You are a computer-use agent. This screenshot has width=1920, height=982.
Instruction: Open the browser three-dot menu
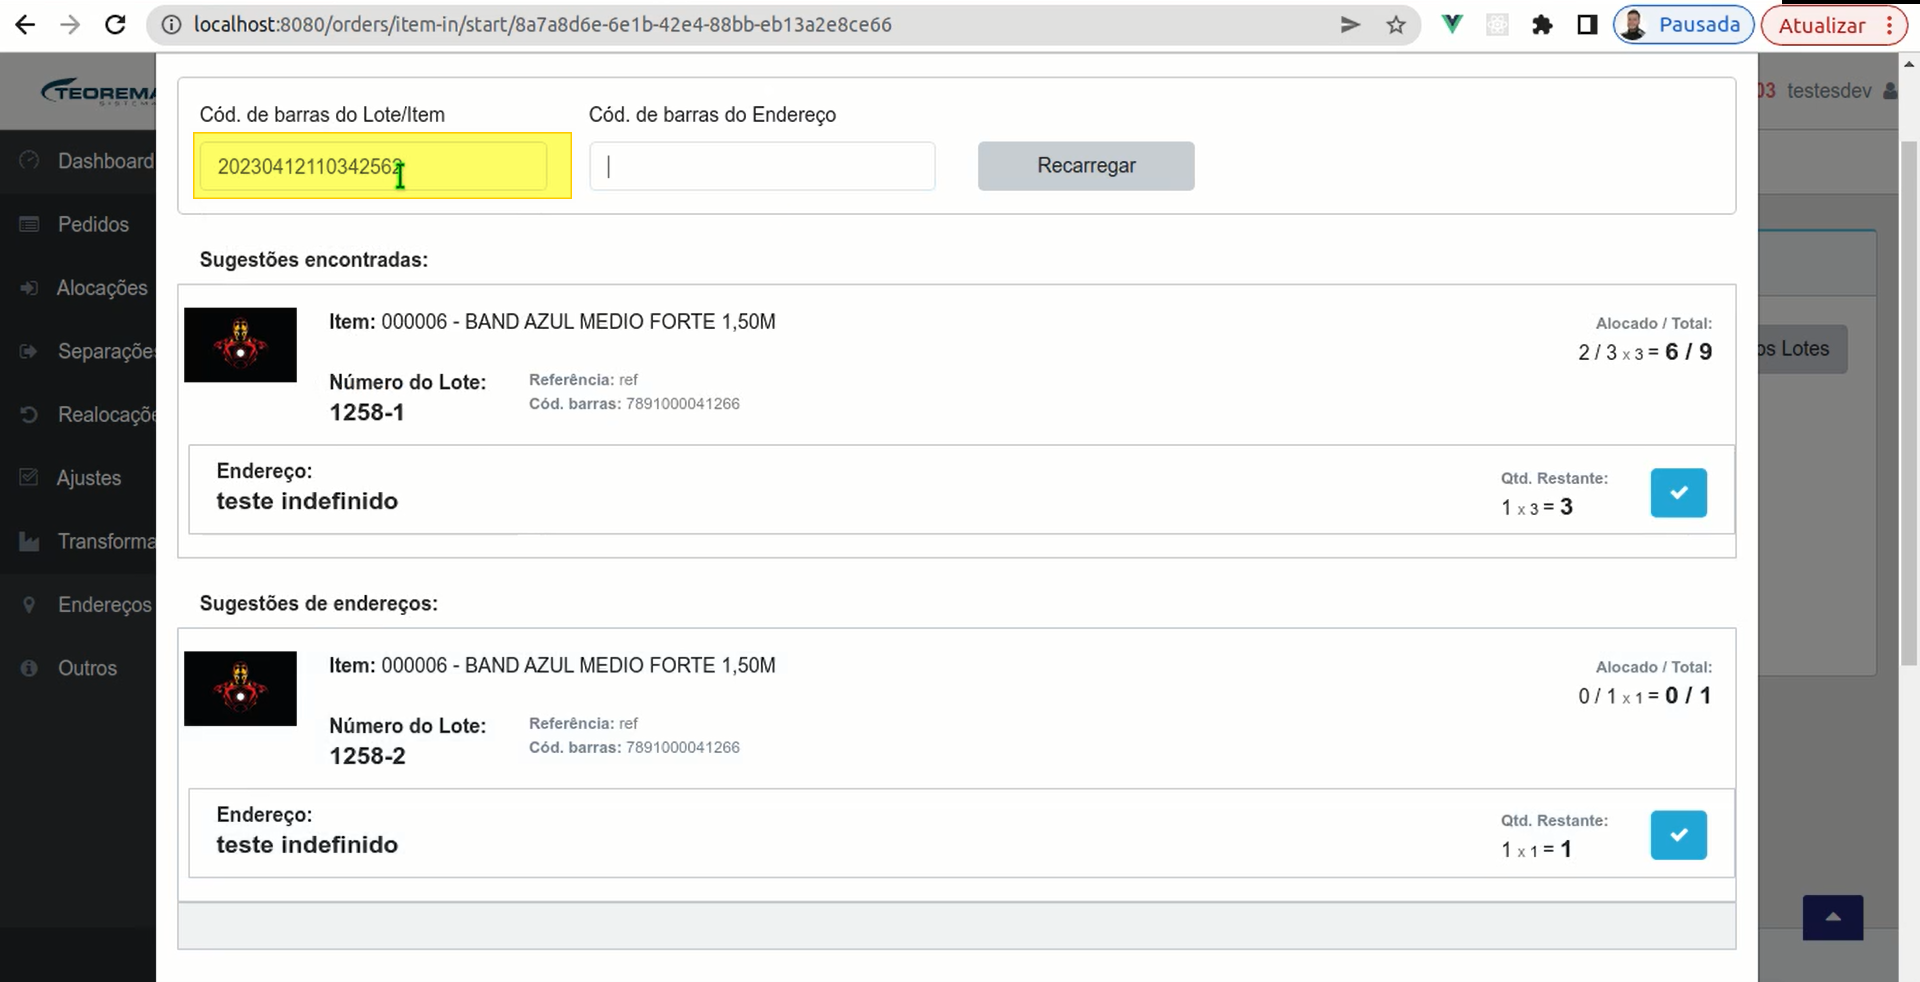coord(1889,25)
